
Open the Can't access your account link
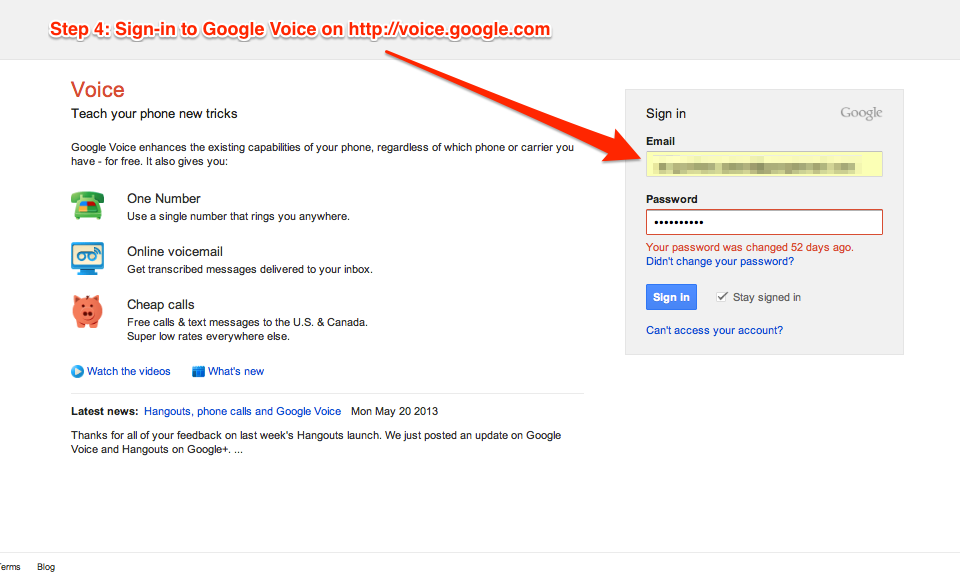click(x=714, y=331)
